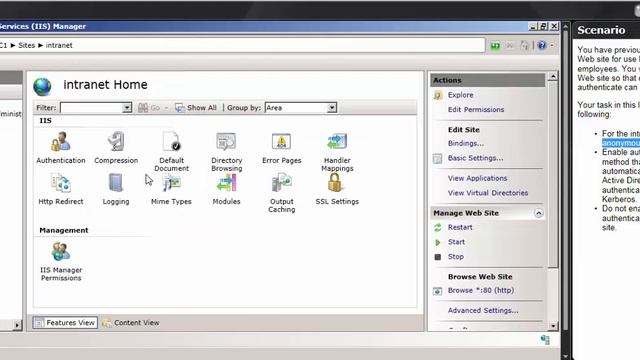Viewport: 640px width, 360px height.
Task: Switch to Features View tab
Action: click(x=65, y=322)
